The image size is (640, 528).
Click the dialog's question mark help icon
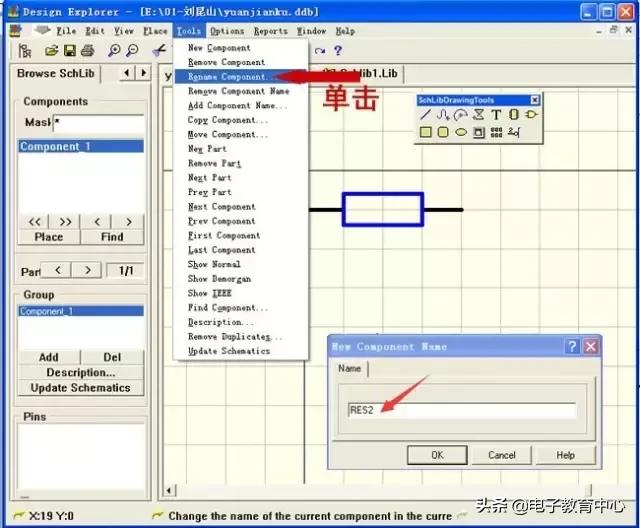click(x=572, y=346)
